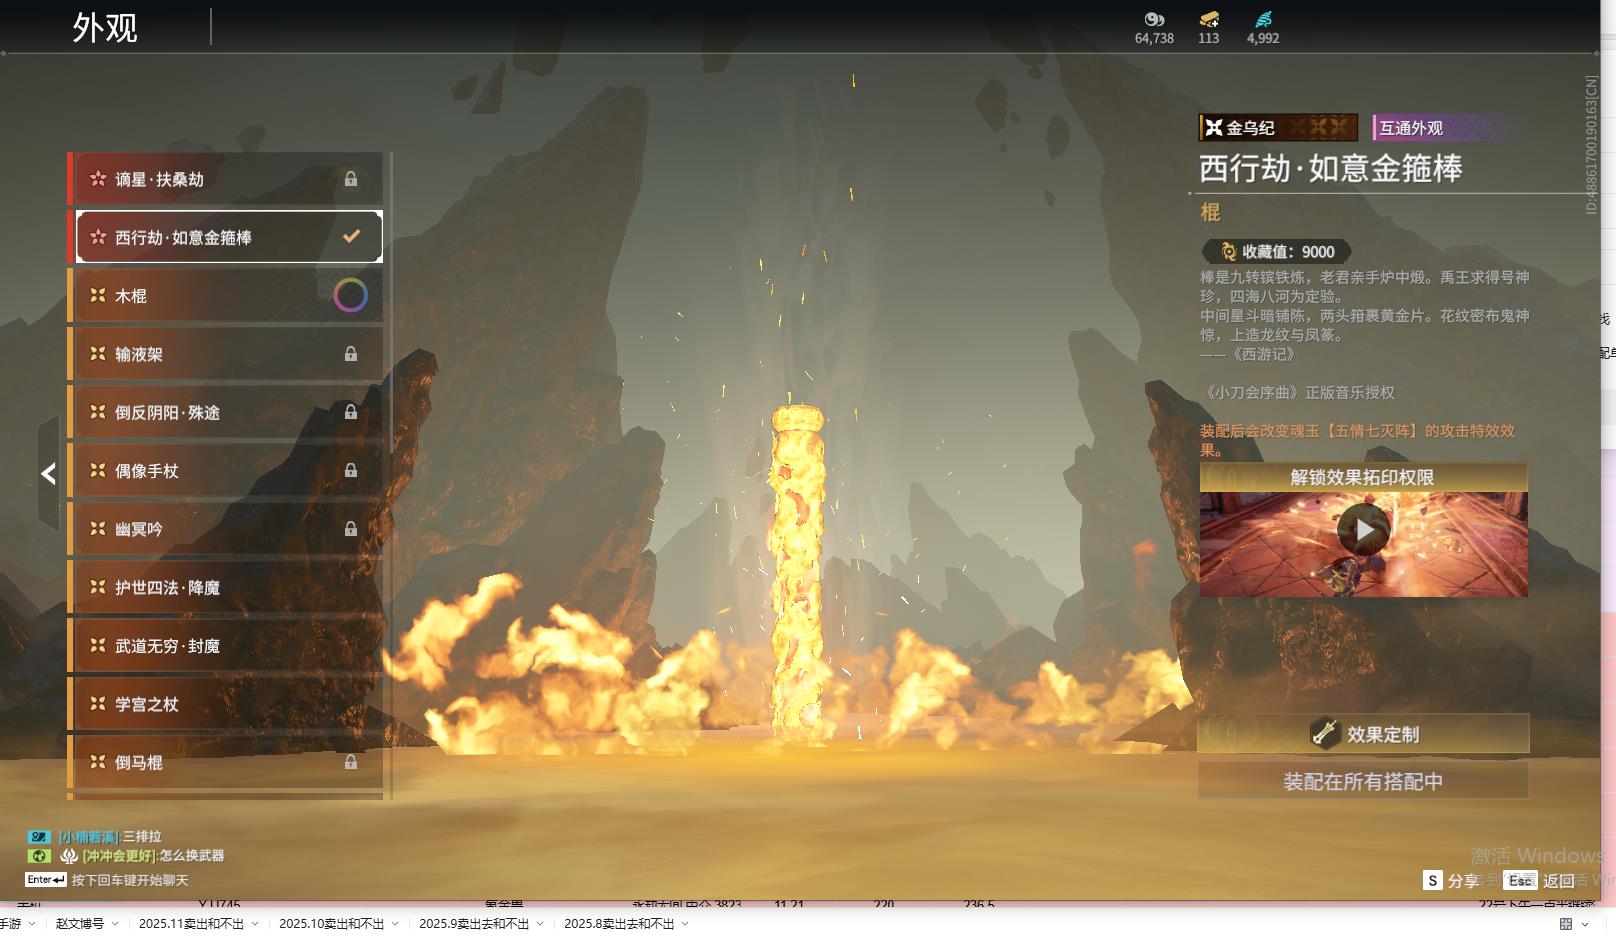Click the gold coin currency icon

pyautogui.click(x=1154, y=19)
